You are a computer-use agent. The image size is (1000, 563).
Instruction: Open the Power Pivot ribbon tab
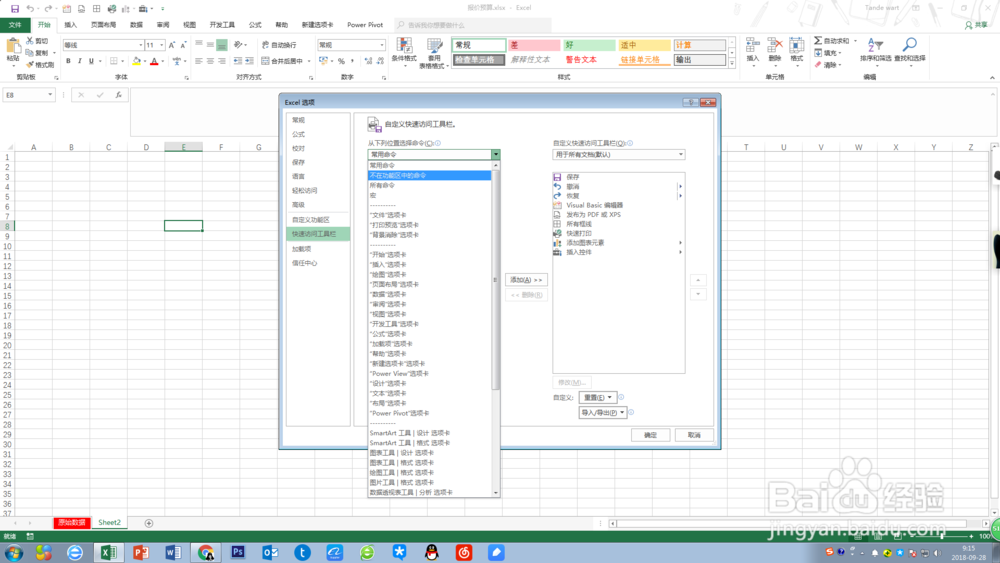point(365,25)
